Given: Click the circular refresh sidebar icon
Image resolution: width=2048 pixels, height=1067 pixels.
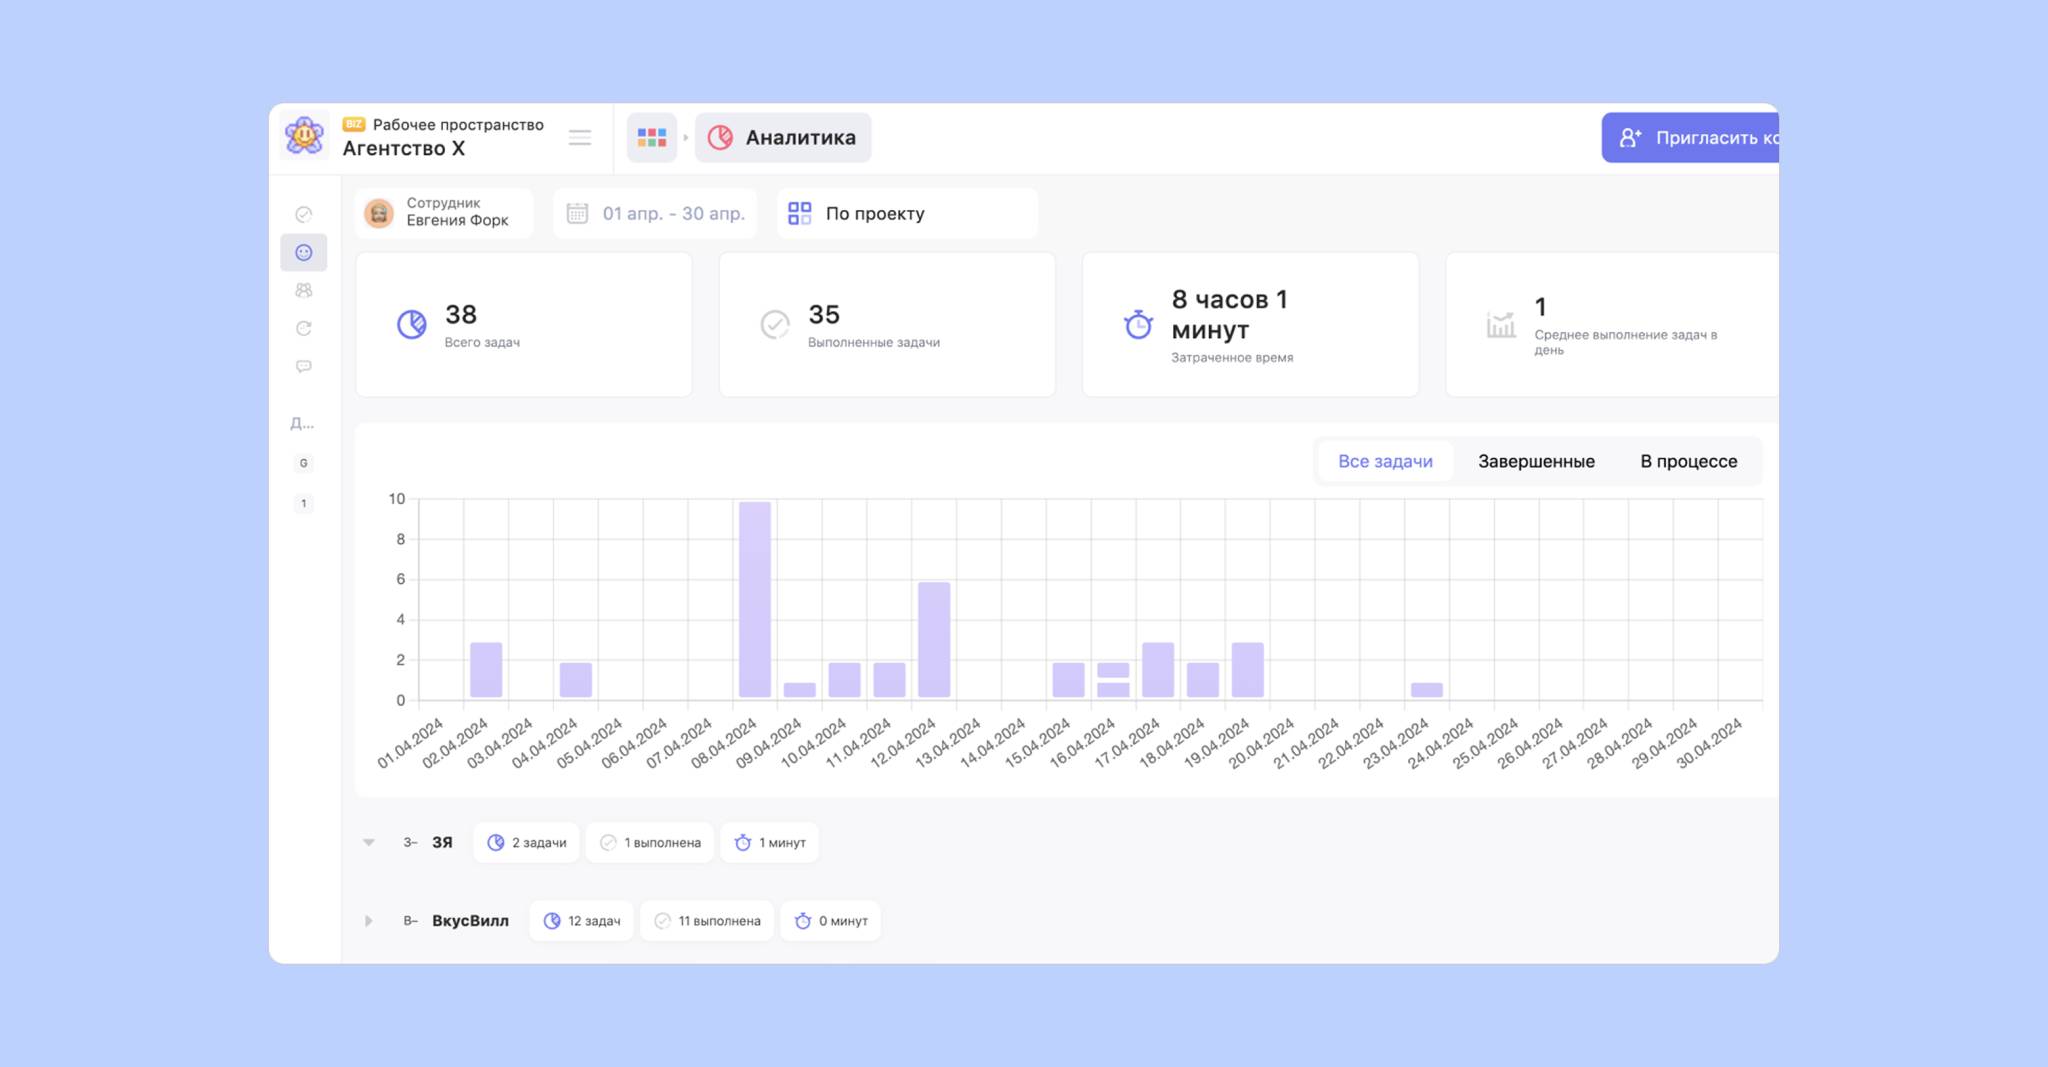Looking at the screenshot, I should coord(304,329).
